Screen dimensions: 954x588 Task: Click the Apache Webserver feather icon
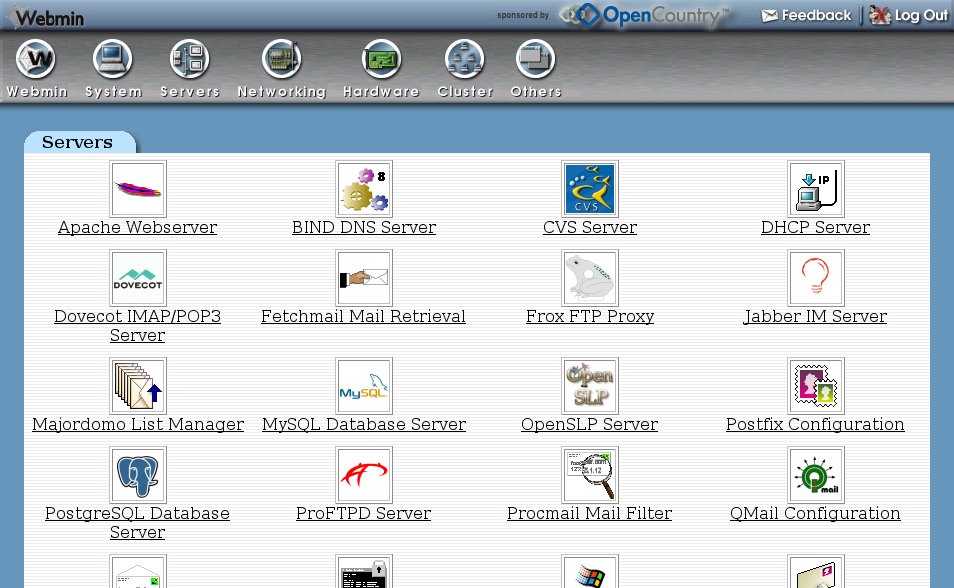point(138,189)
